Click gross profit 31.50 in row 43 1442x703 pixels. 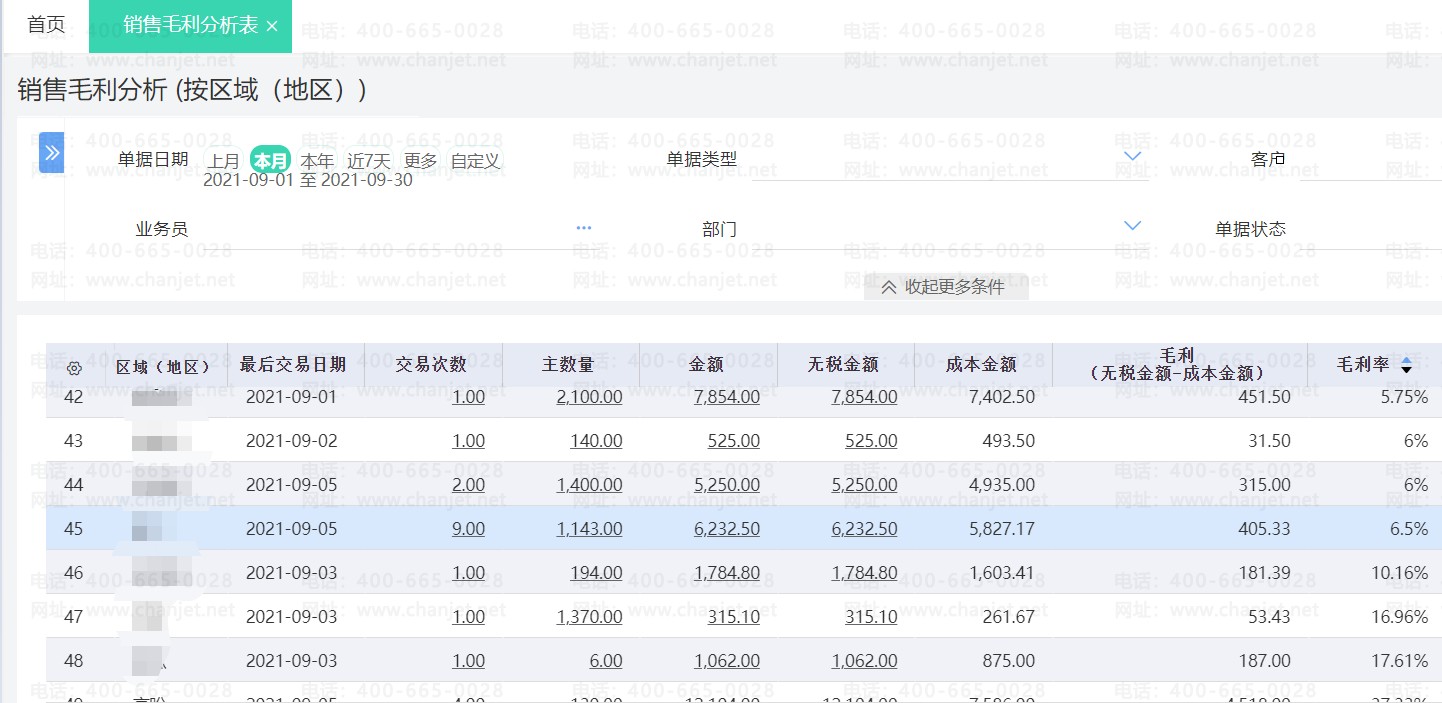tap(1269, 441)
